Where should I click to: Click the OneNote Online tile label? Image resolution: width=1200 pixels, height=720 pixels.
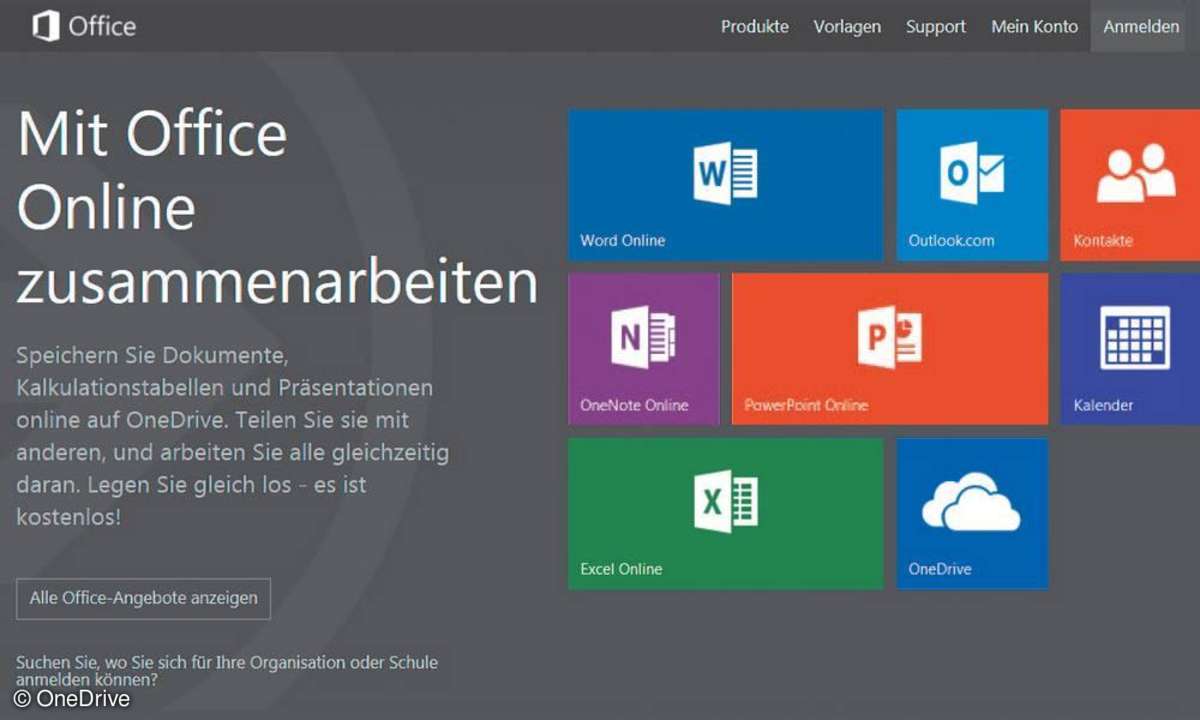(634, 405)
